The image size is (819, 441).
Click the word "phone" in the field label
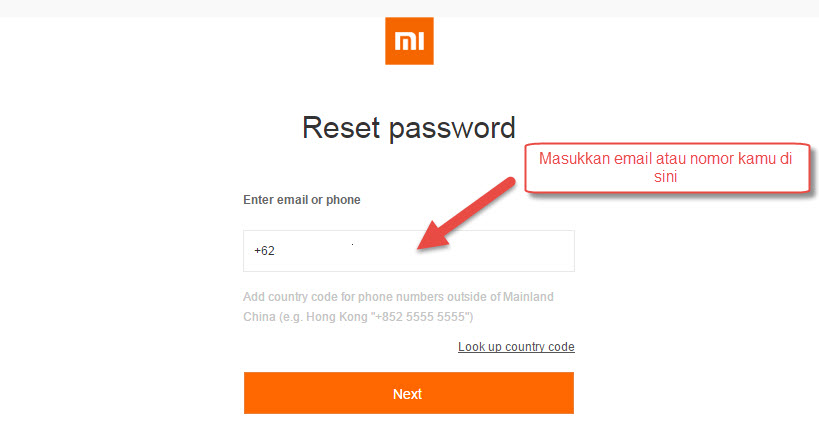344,200
